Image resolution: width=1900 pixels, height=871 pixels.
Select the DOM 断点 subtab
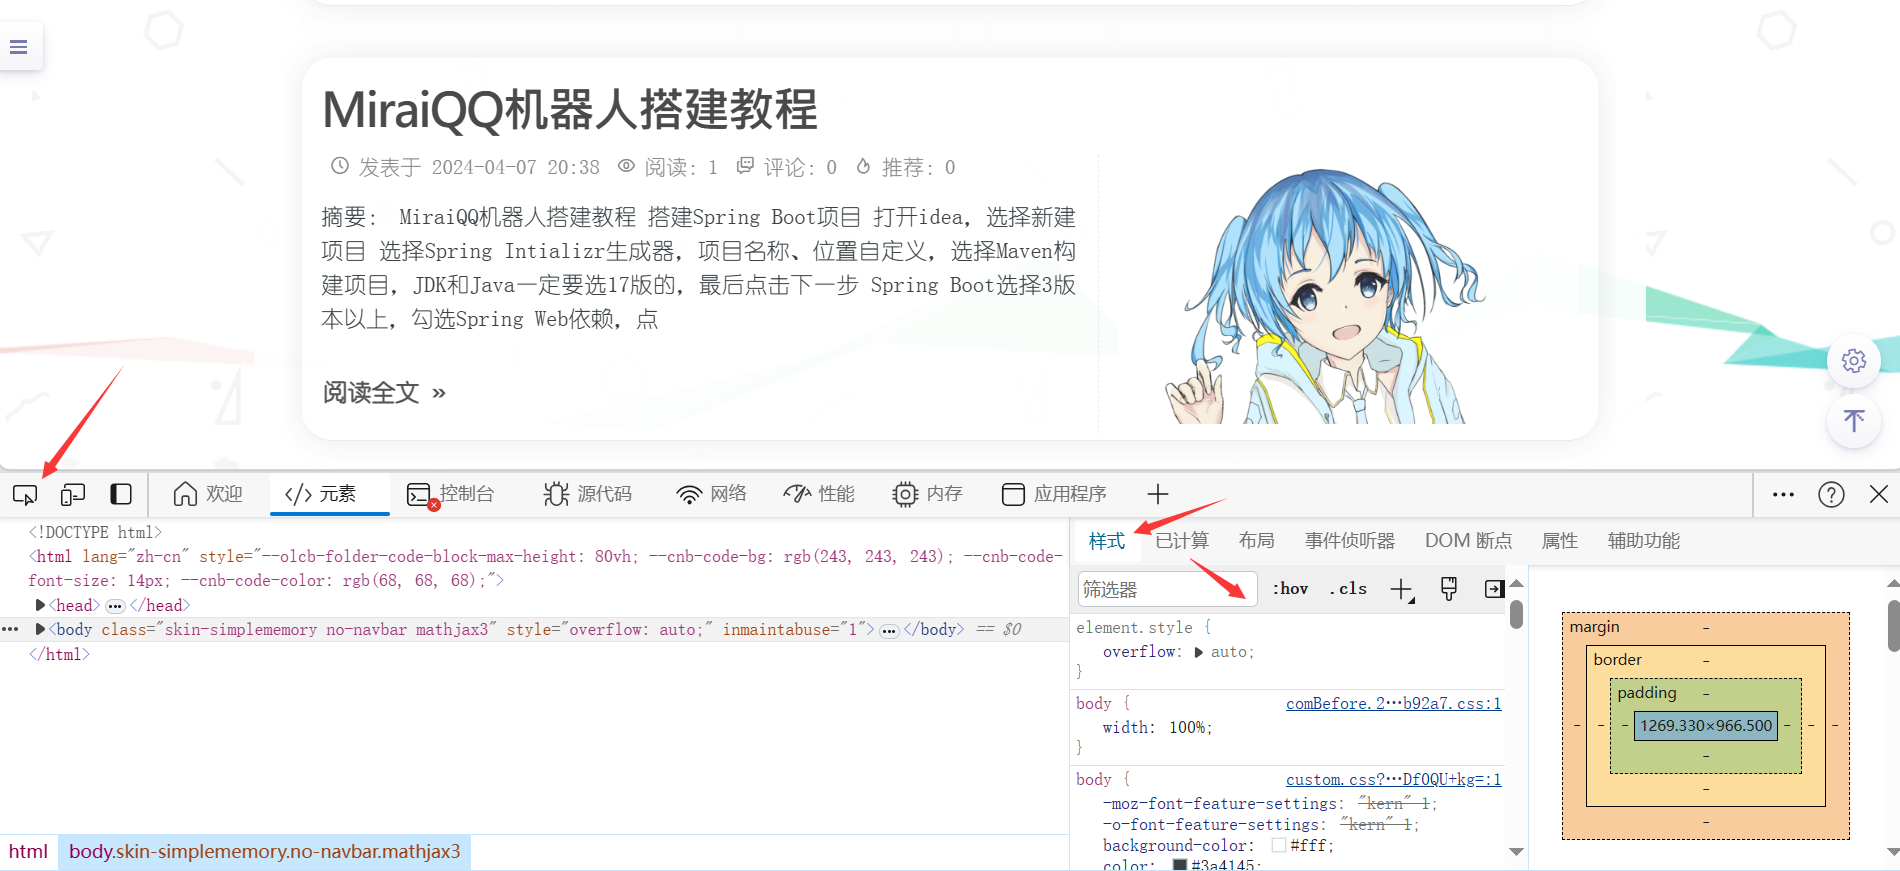tap(1468, 541)
